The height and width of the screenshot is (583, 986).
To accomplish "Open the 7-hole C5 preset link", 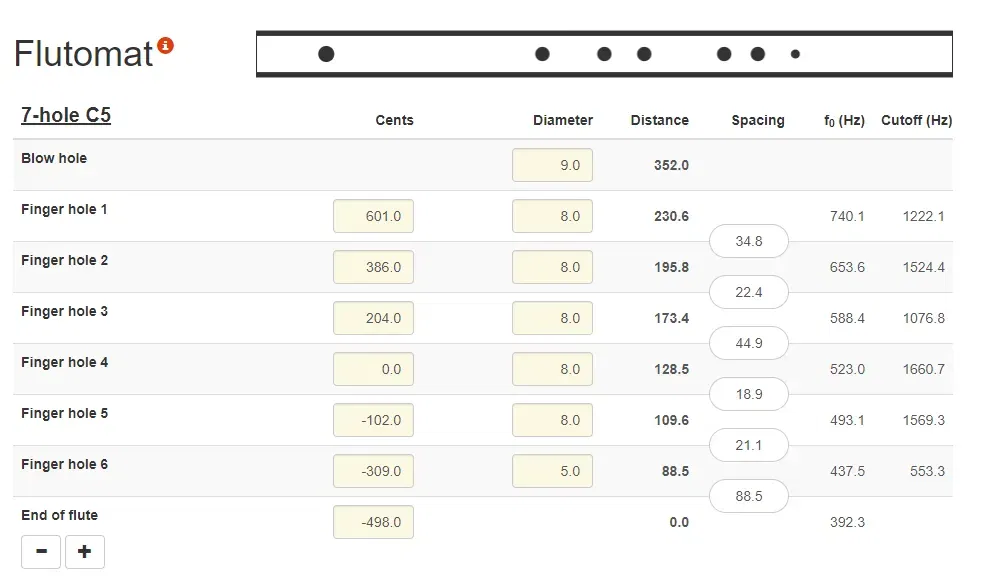I will (66, 115).
